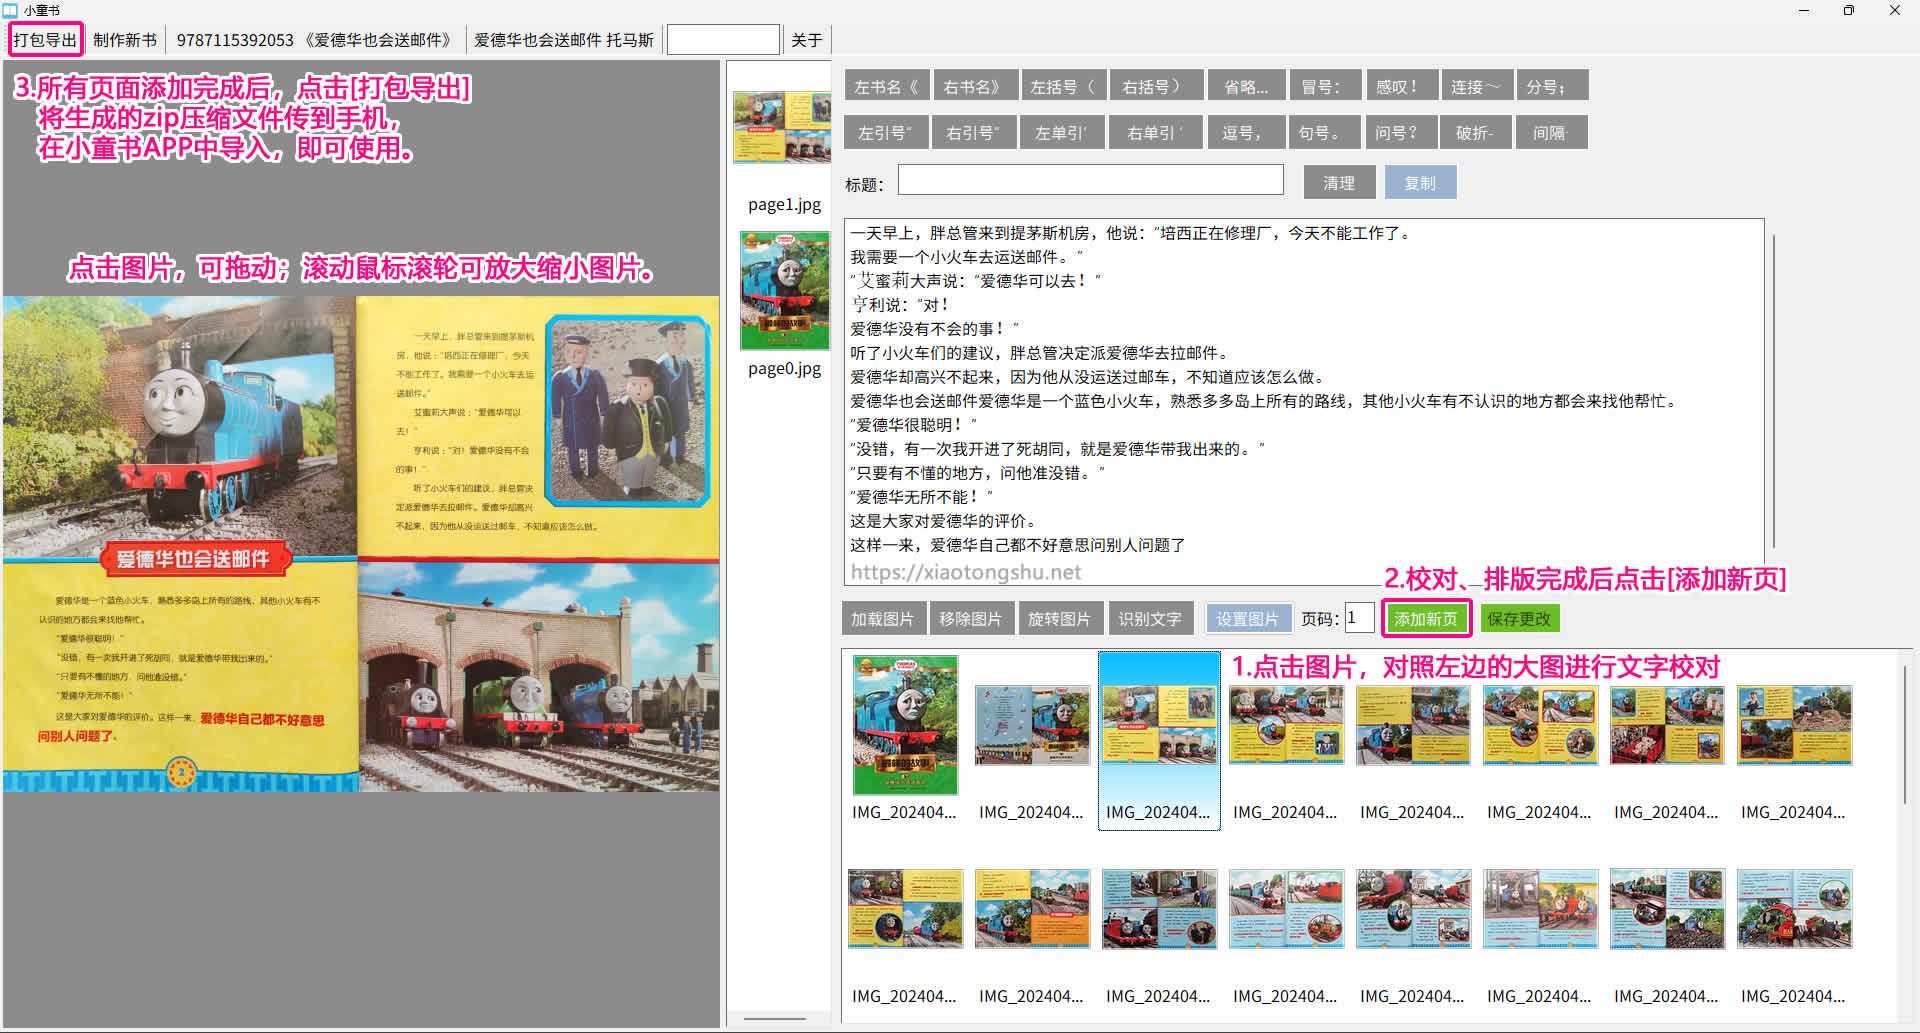Select fourth thumbnail in second image row
The image size is (1920, 1033).
point(1286,925)
